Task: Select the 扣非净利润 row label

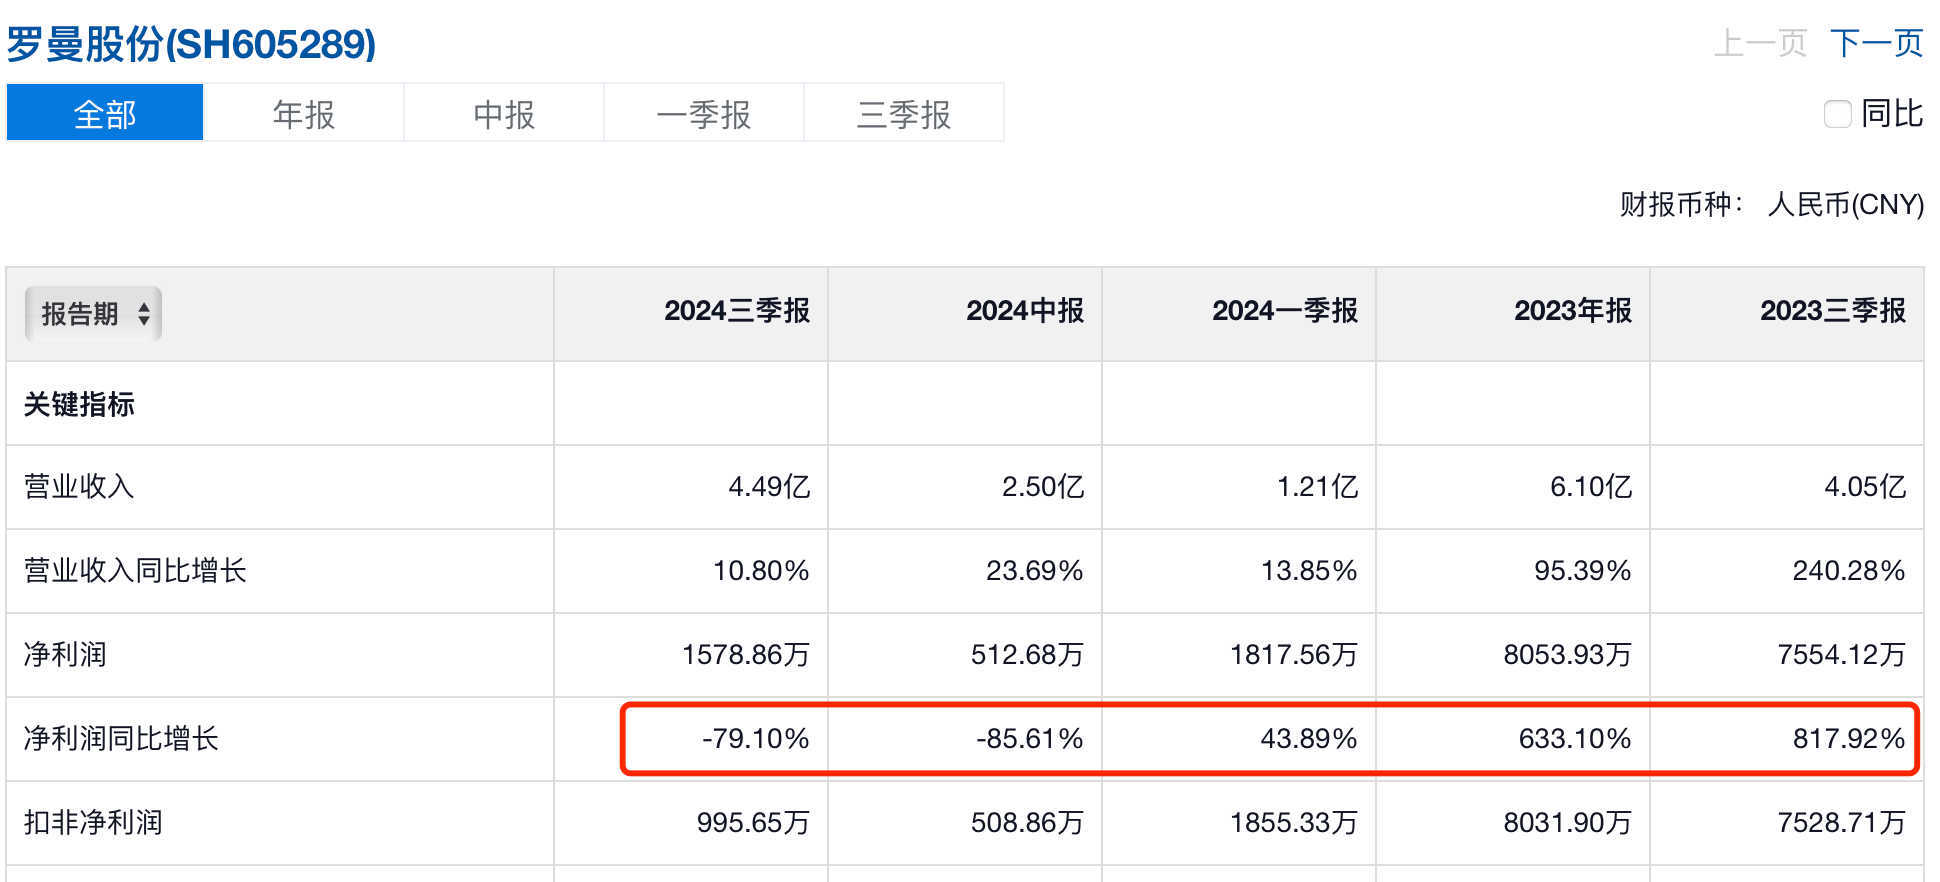Action: 93,823
